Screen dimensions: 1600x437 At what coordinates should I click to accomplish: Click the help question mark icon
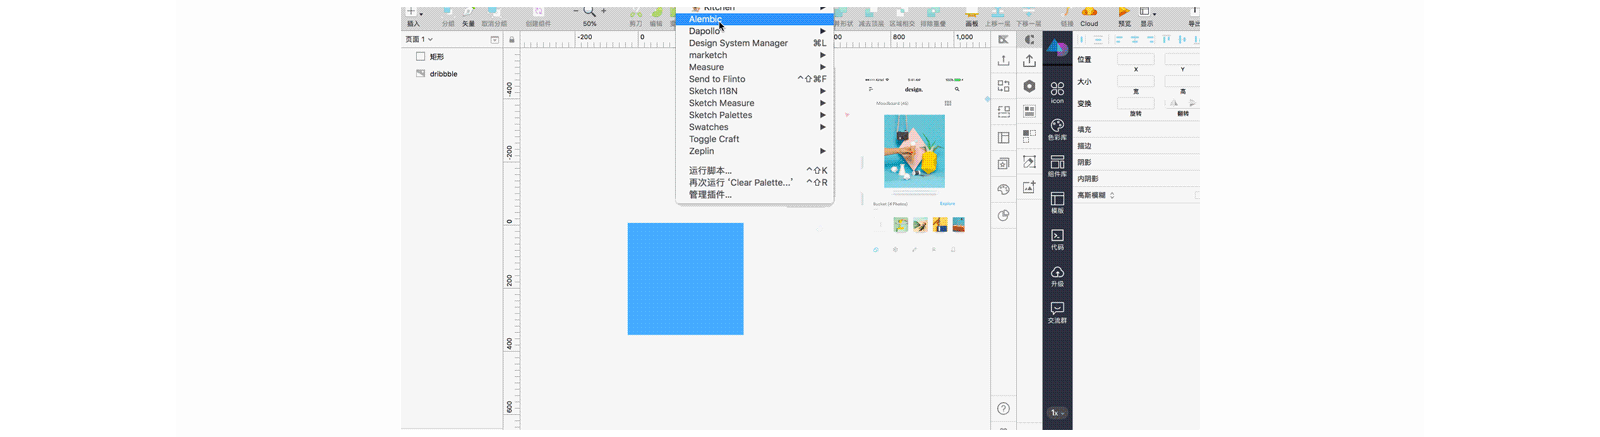point(1003,408)
